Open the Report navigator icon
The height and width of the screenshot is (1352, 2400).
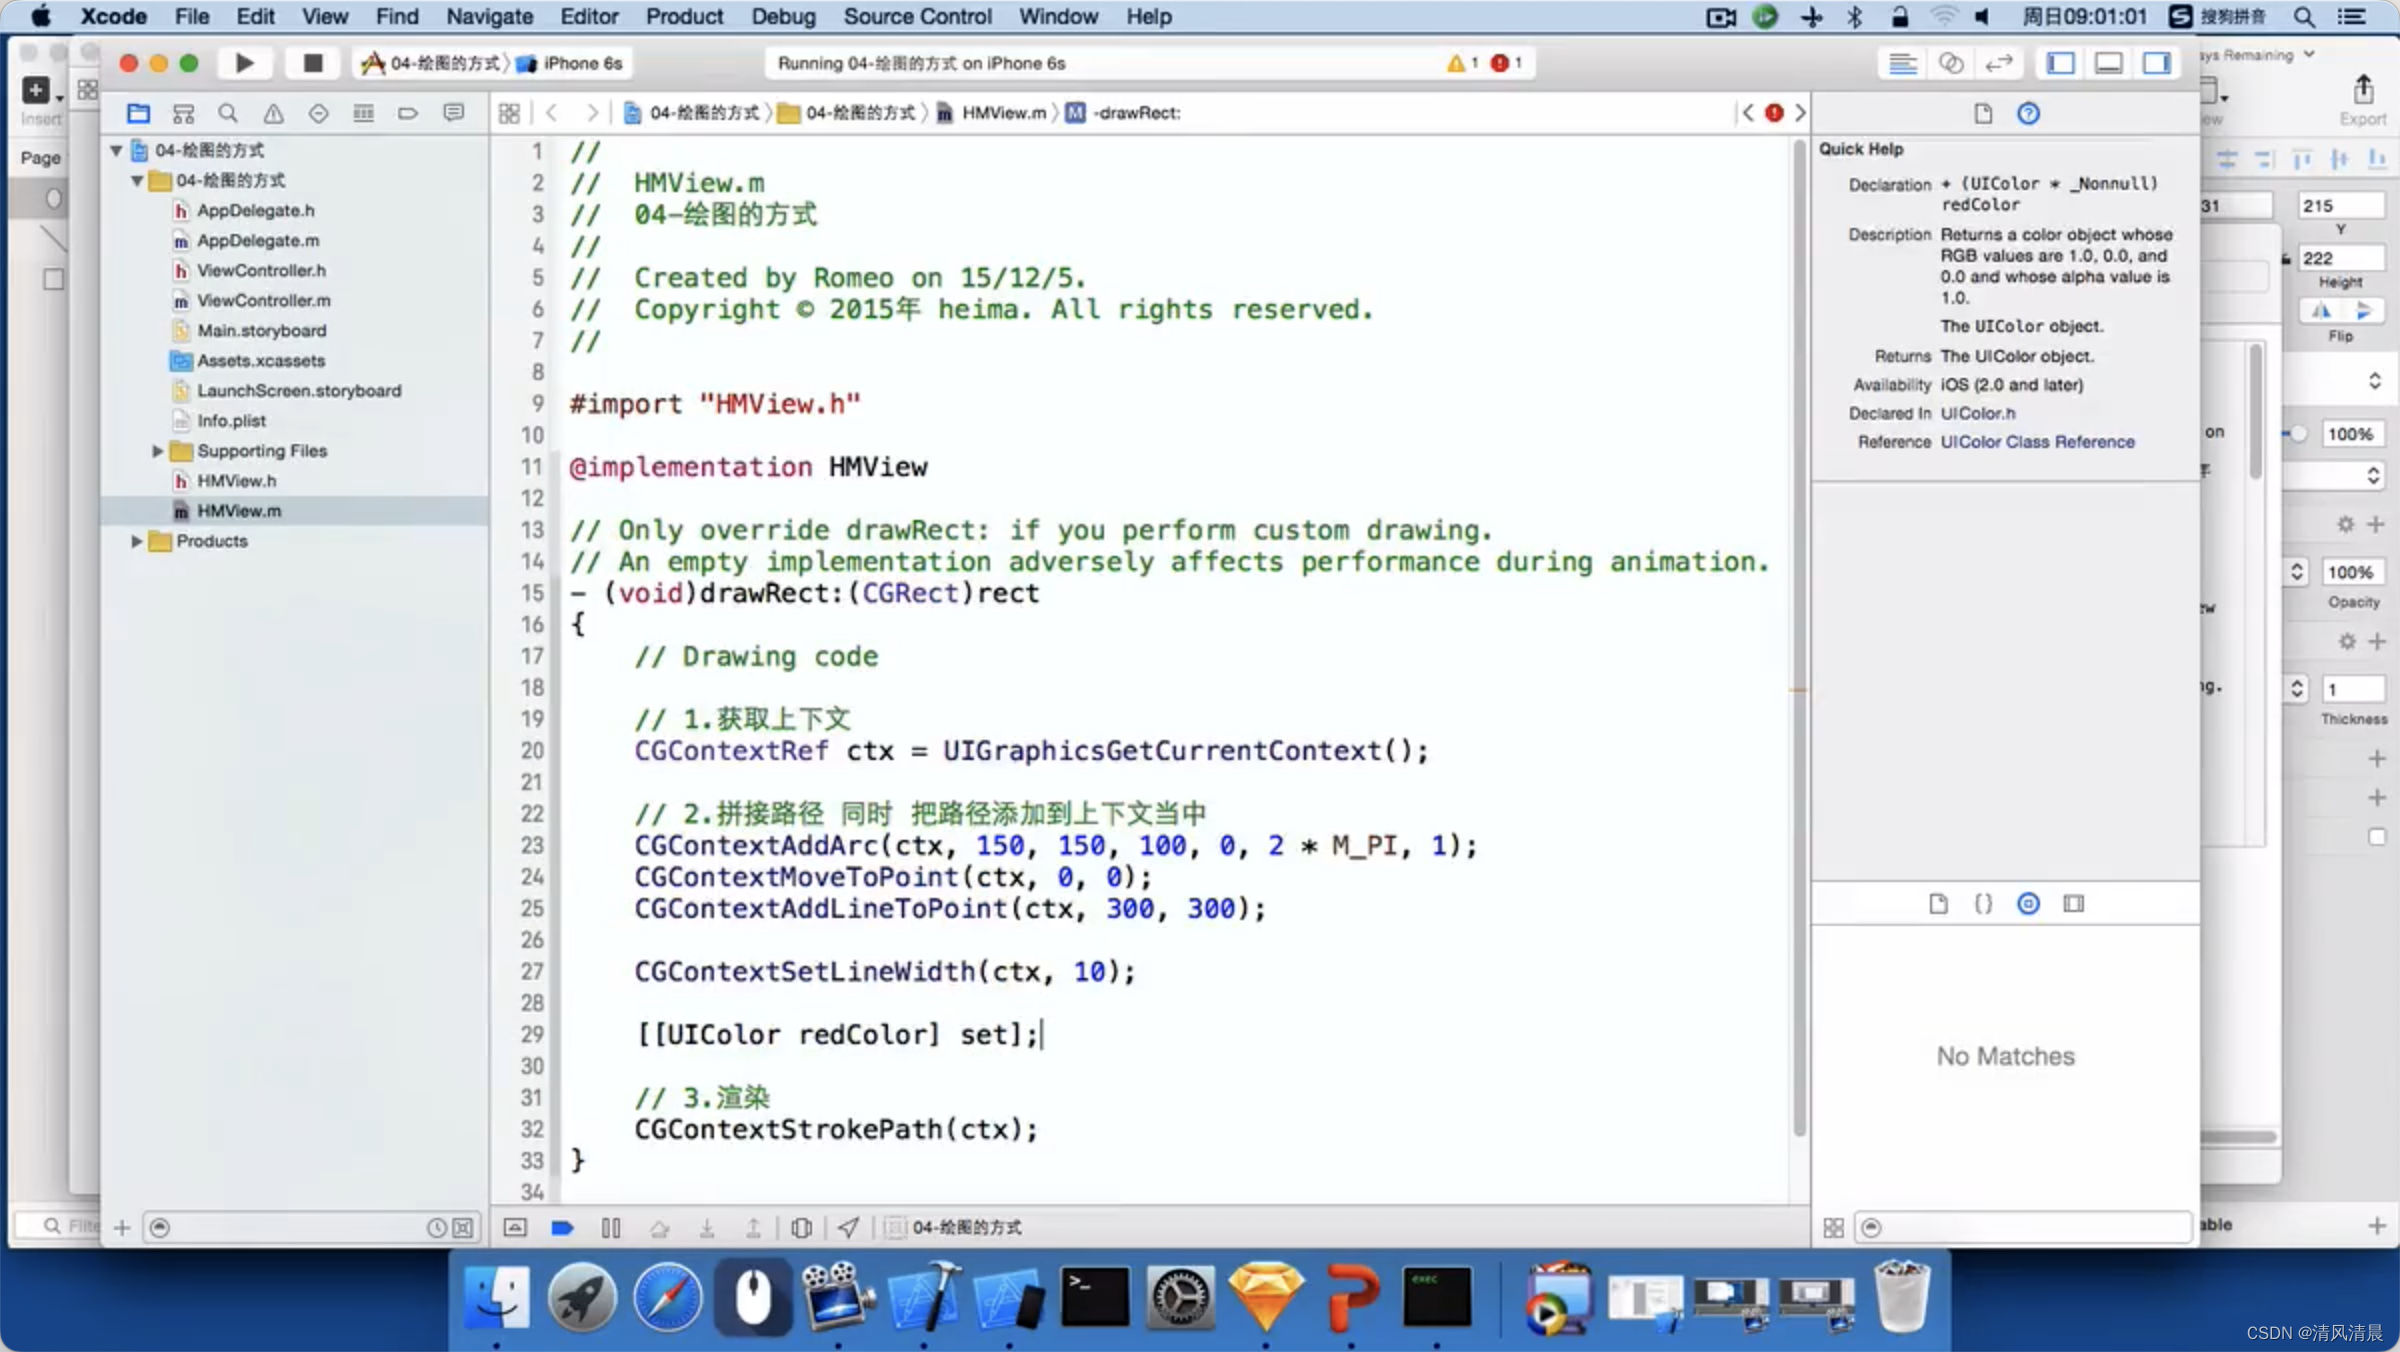454,113
